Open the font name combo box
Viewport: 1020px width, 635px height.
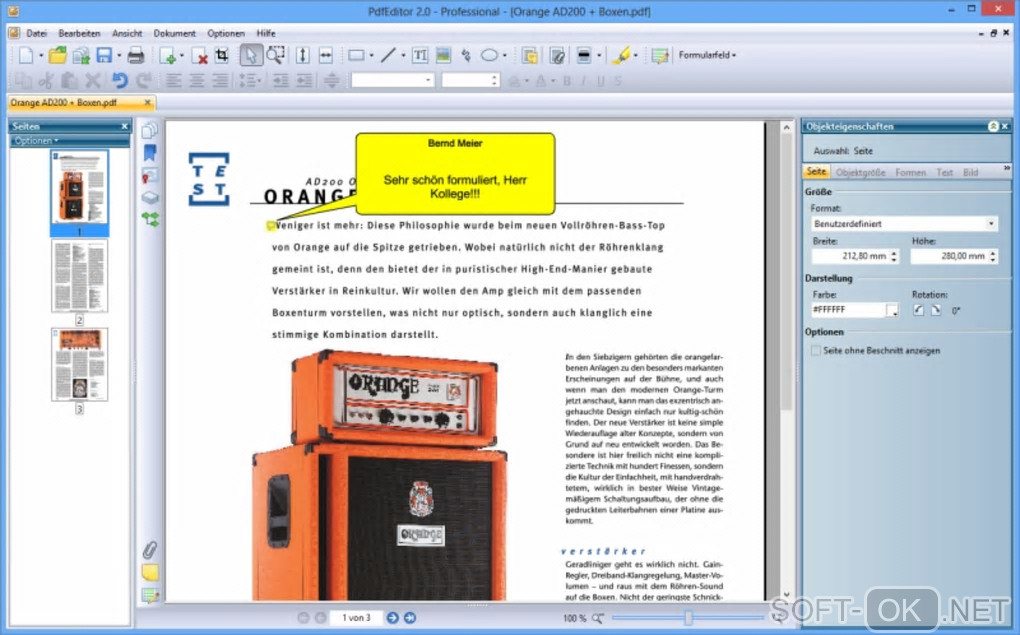[x=392, y=80]
